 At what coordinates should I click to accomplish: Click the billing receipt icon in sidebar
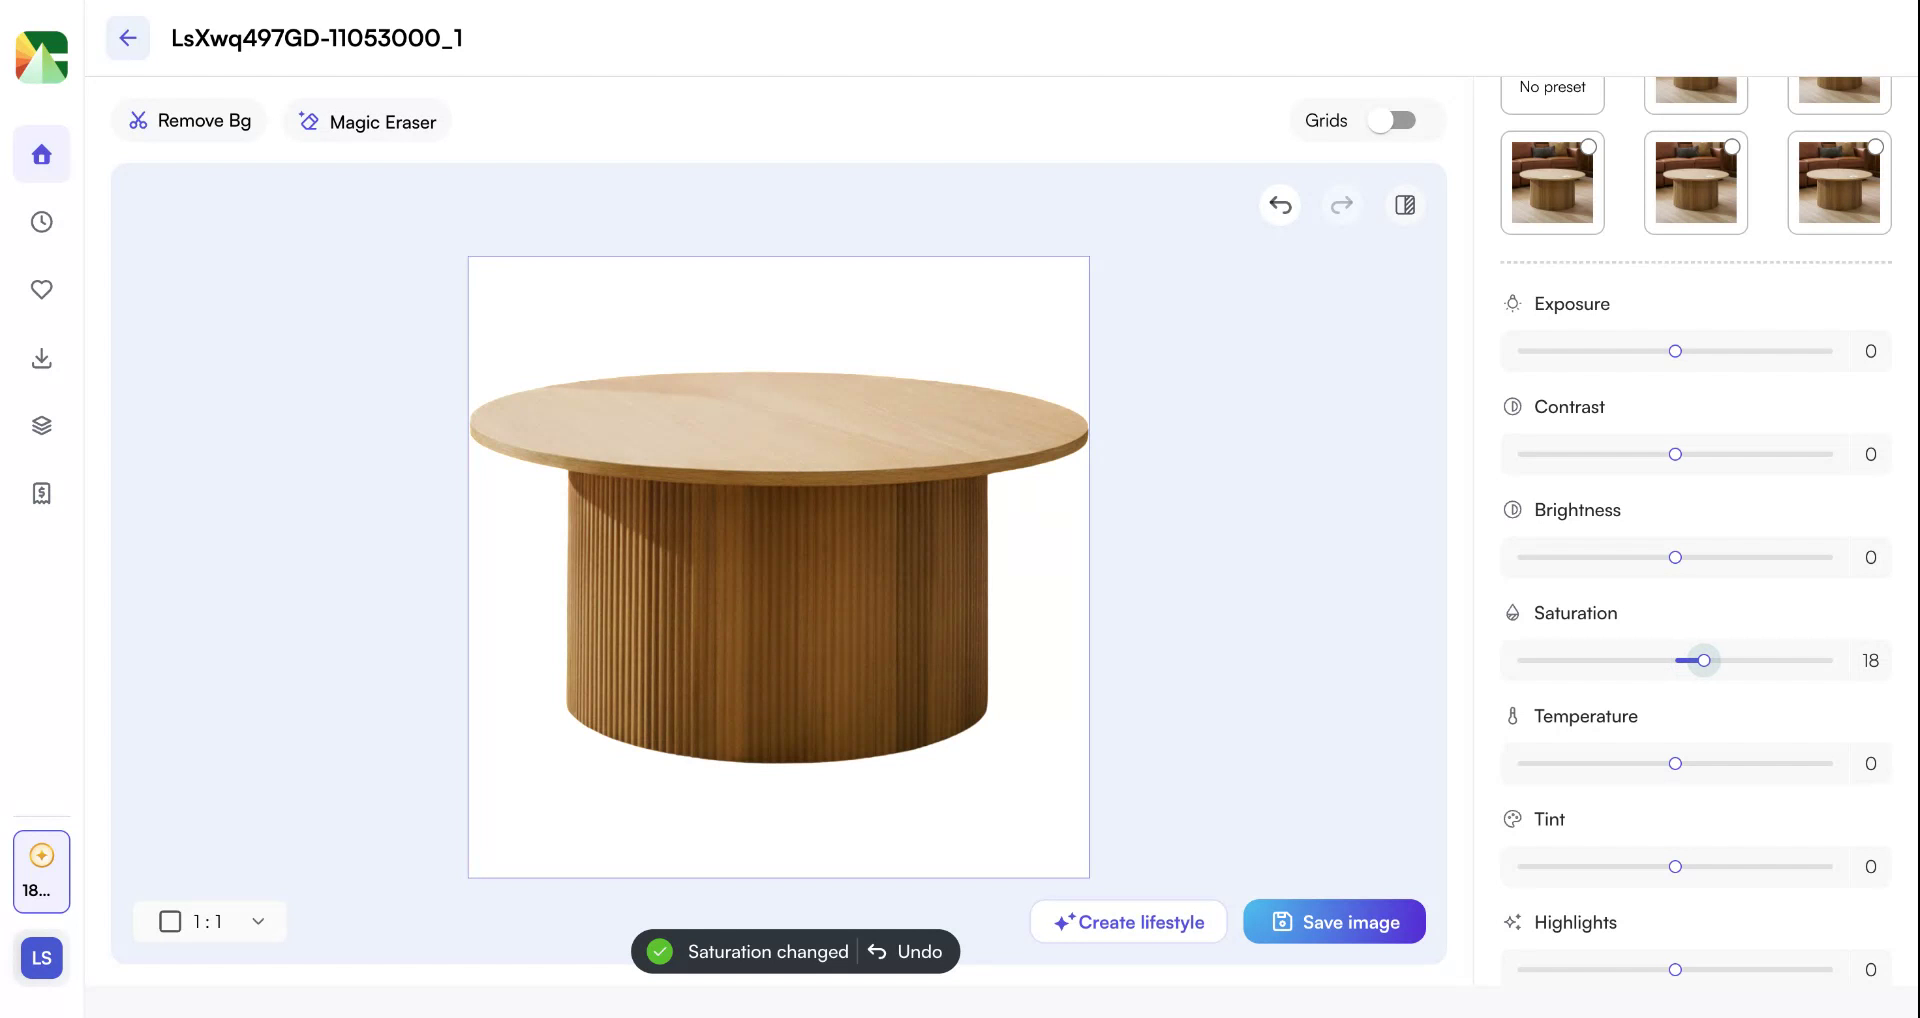coord(41,492)
